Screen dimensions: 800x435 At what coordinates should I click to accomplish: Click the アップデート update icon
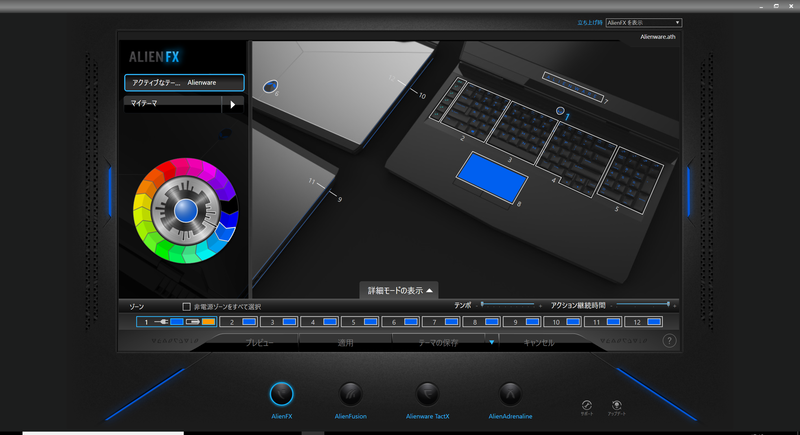616,405
